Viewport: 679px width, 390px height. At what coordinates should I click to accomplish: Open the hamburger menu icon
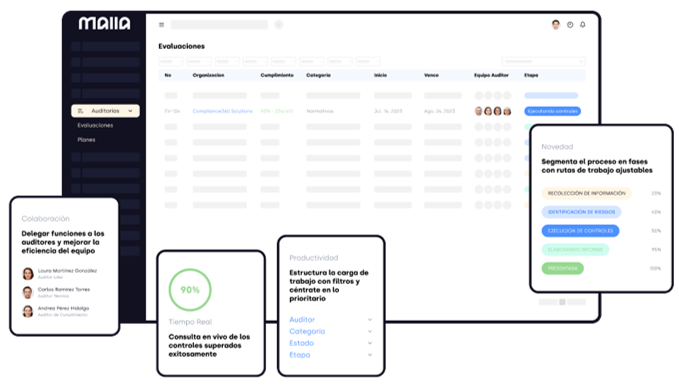pyautogui.click(x=162, y=25)
